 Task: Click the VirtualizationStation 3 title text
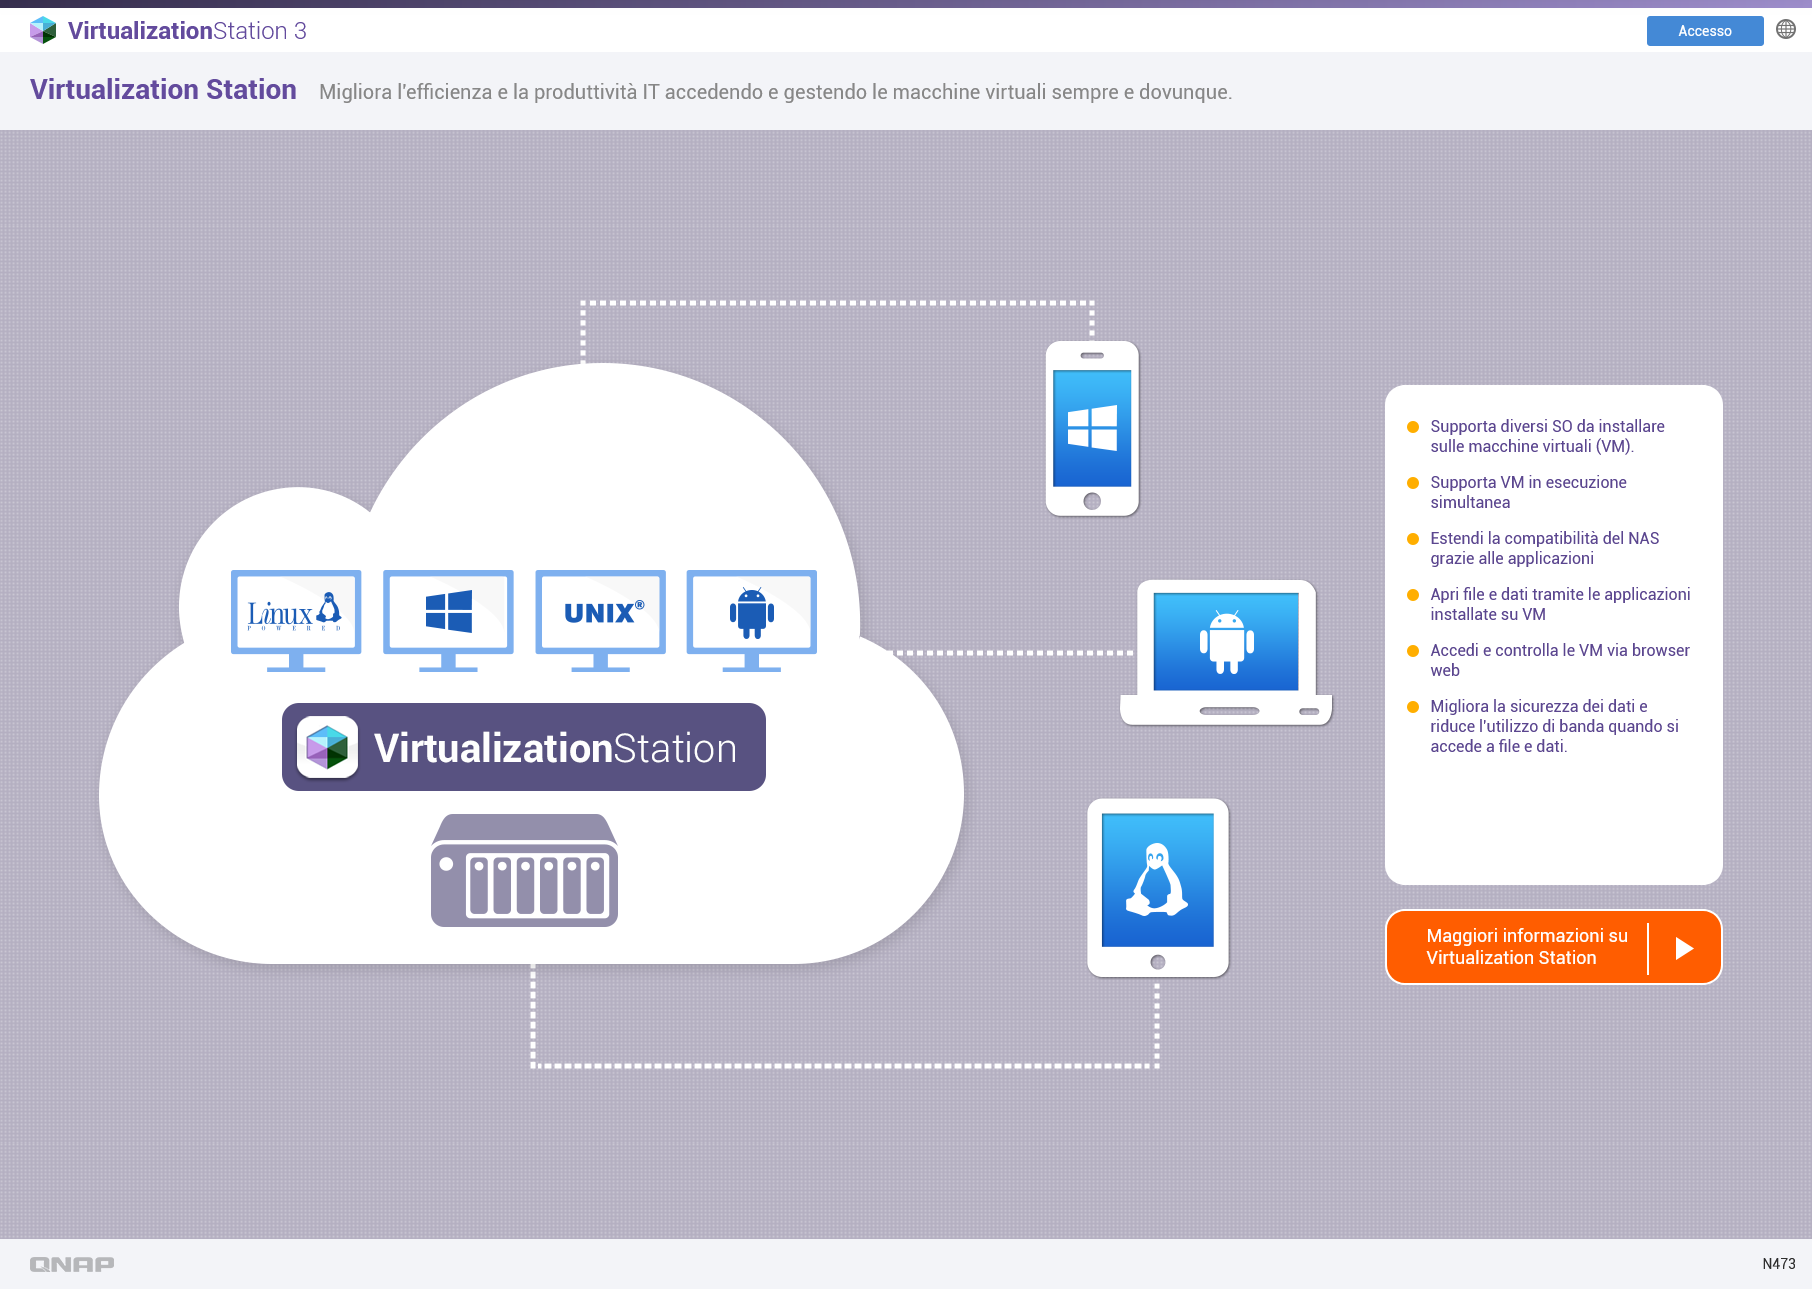[x=187, y=31]
